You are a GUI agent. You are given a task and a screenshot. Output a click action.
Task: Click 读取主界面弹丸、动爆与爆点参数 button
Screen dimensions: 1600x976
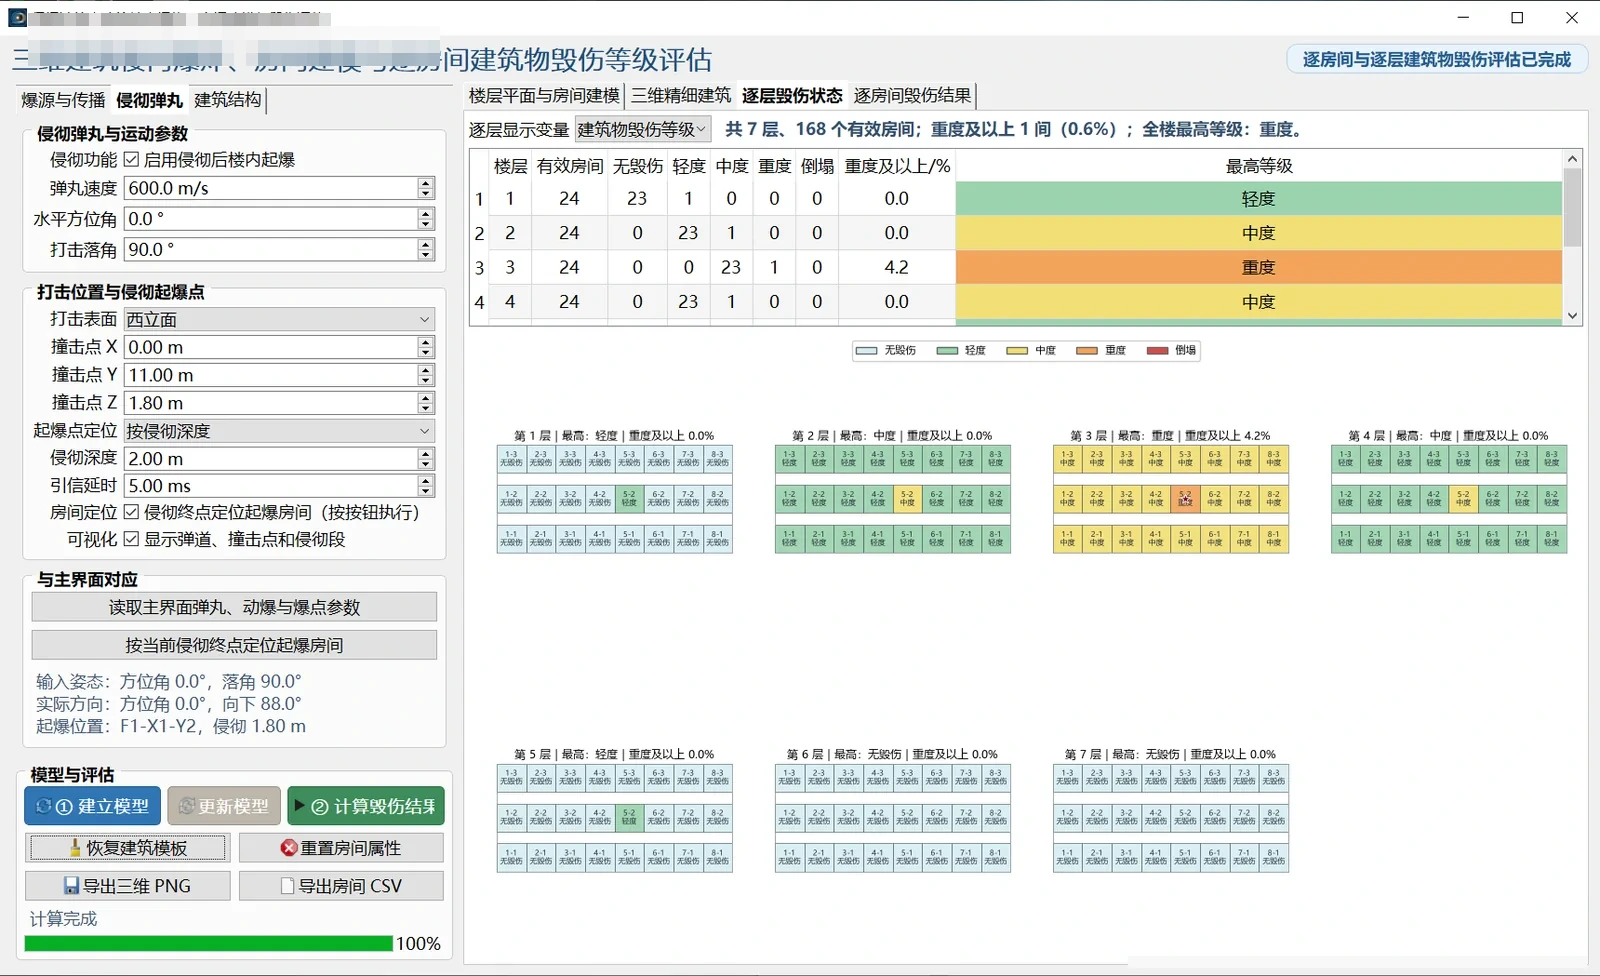pos(234,607)
